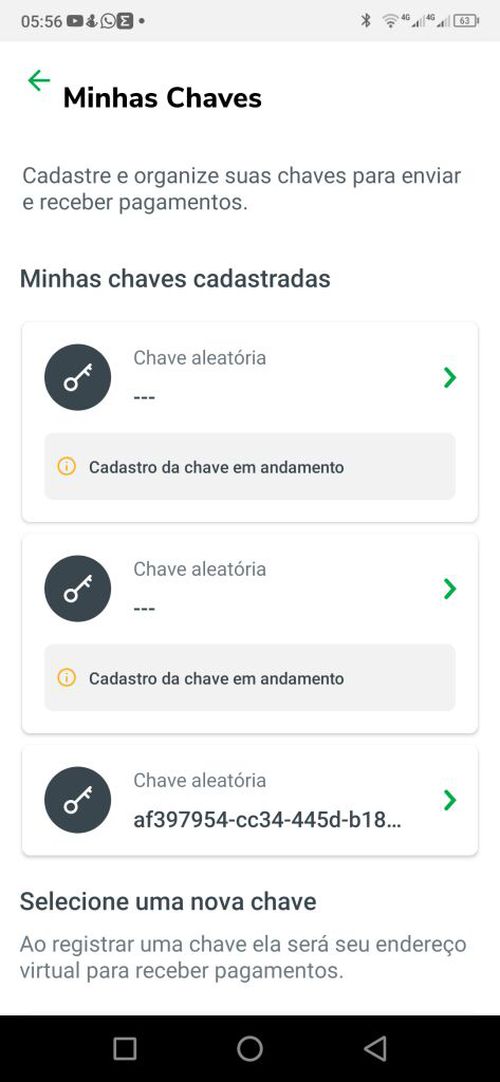Tap the first 'Chave aleatória' label
The height and width of the screenshot is (1082, 500).
pos(199,357)
